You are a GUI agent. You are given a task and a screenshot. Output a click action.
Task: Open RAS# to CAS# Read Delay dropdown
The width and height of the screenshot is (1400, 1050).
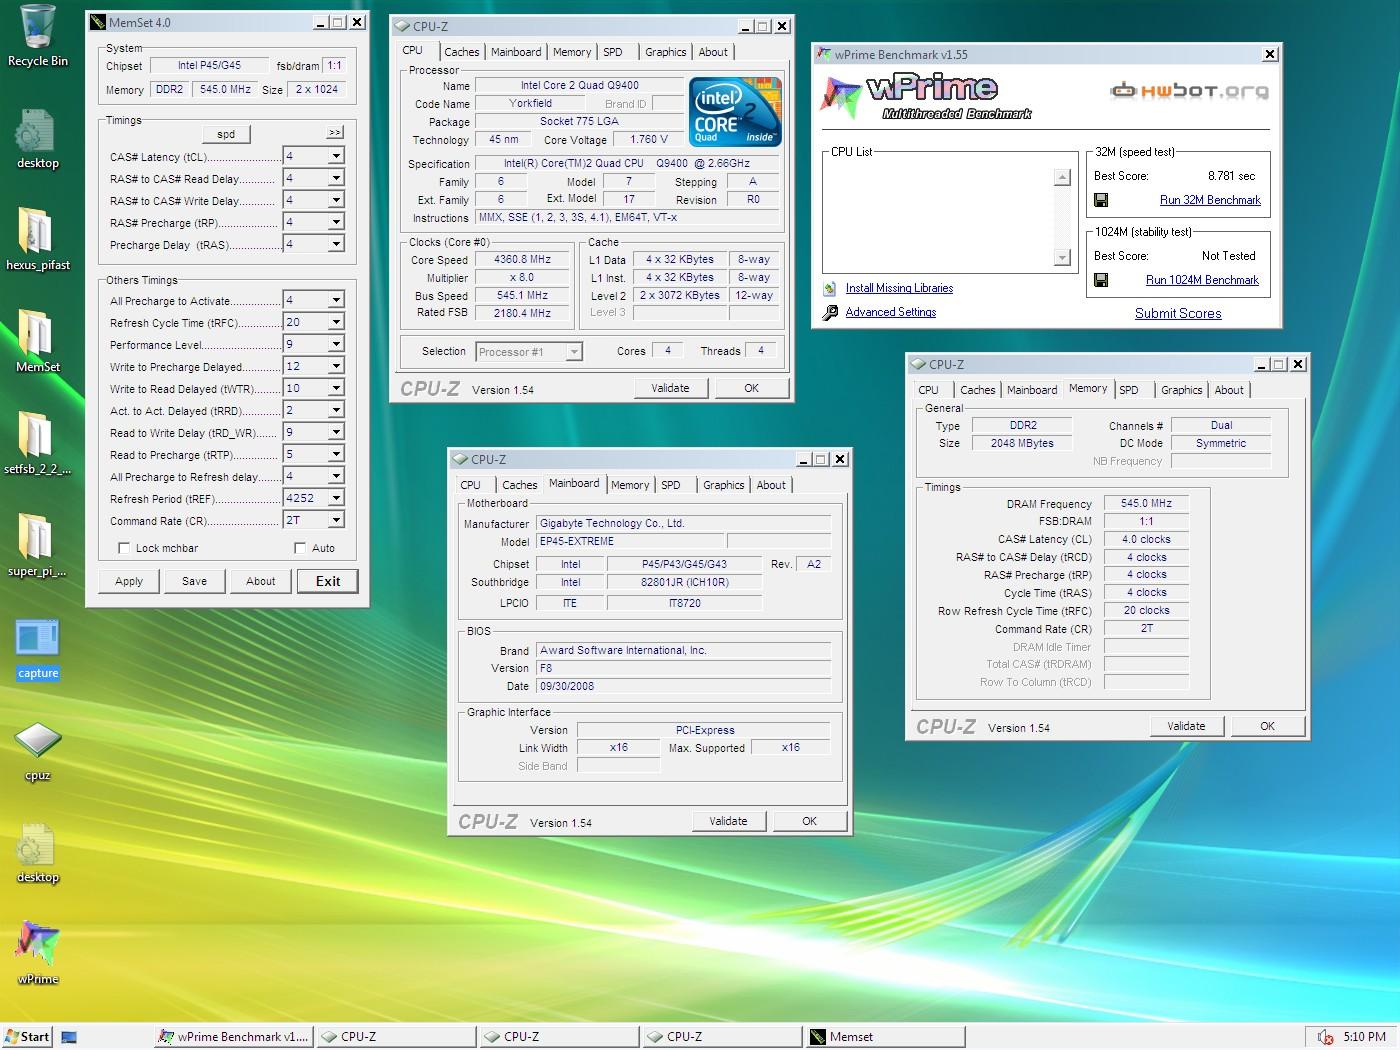pyautogui.click(x=336, y=178)
